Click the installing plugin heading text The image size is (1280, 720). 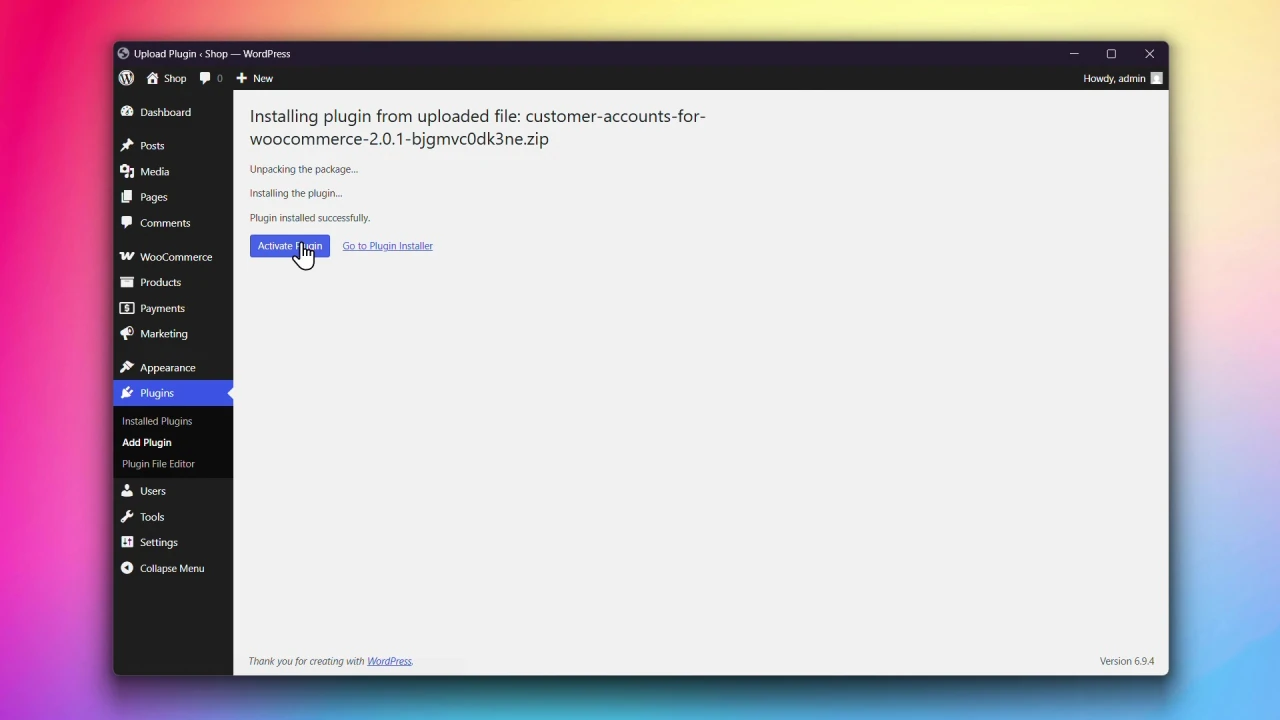pyautogui.click(x=478, y=127)
